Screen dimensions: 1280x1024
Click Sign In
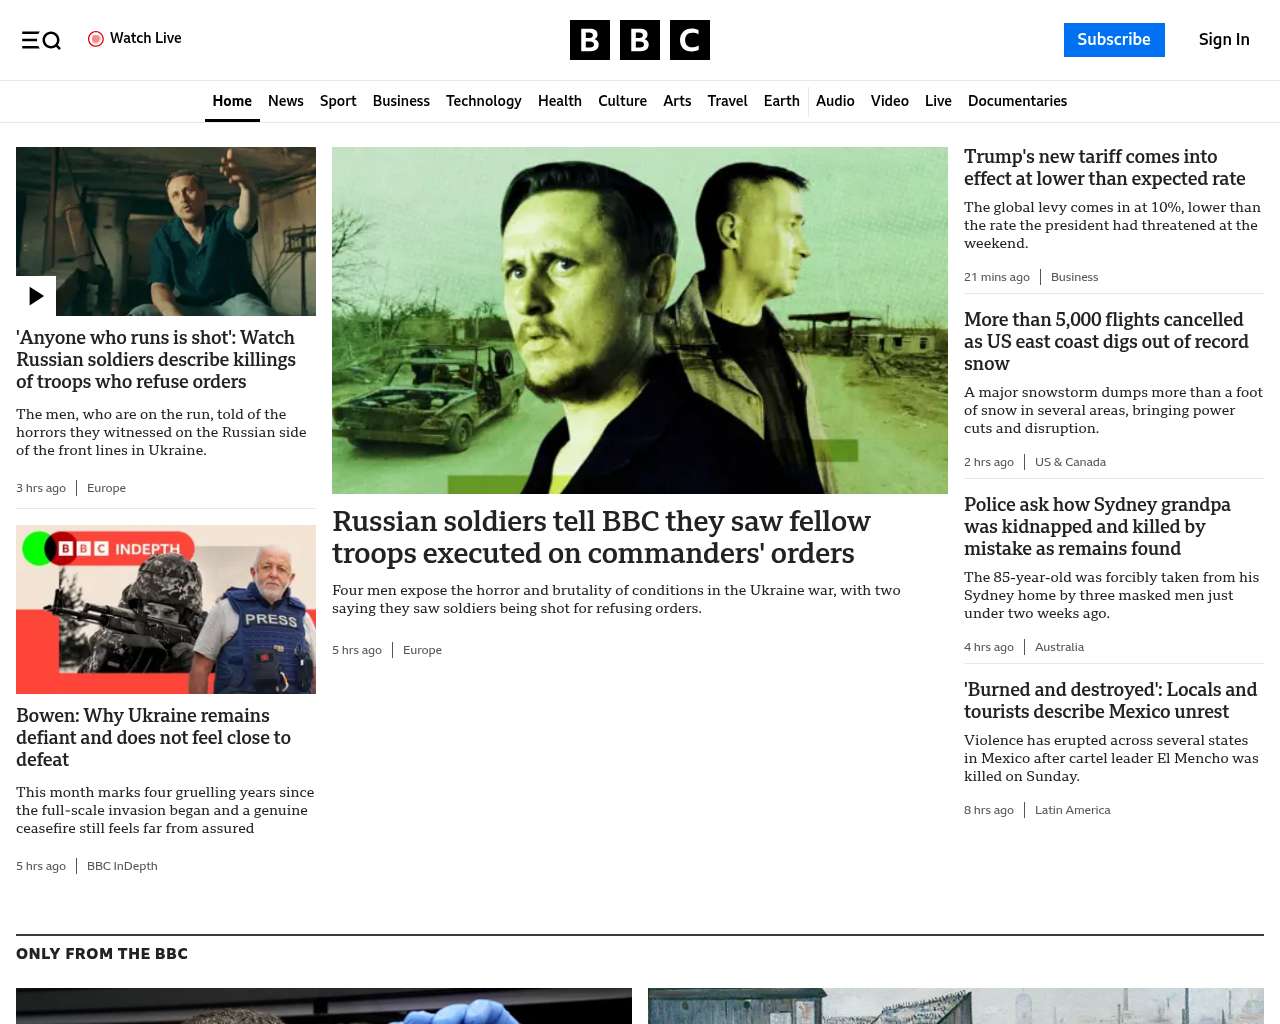tap(1224, 40)
